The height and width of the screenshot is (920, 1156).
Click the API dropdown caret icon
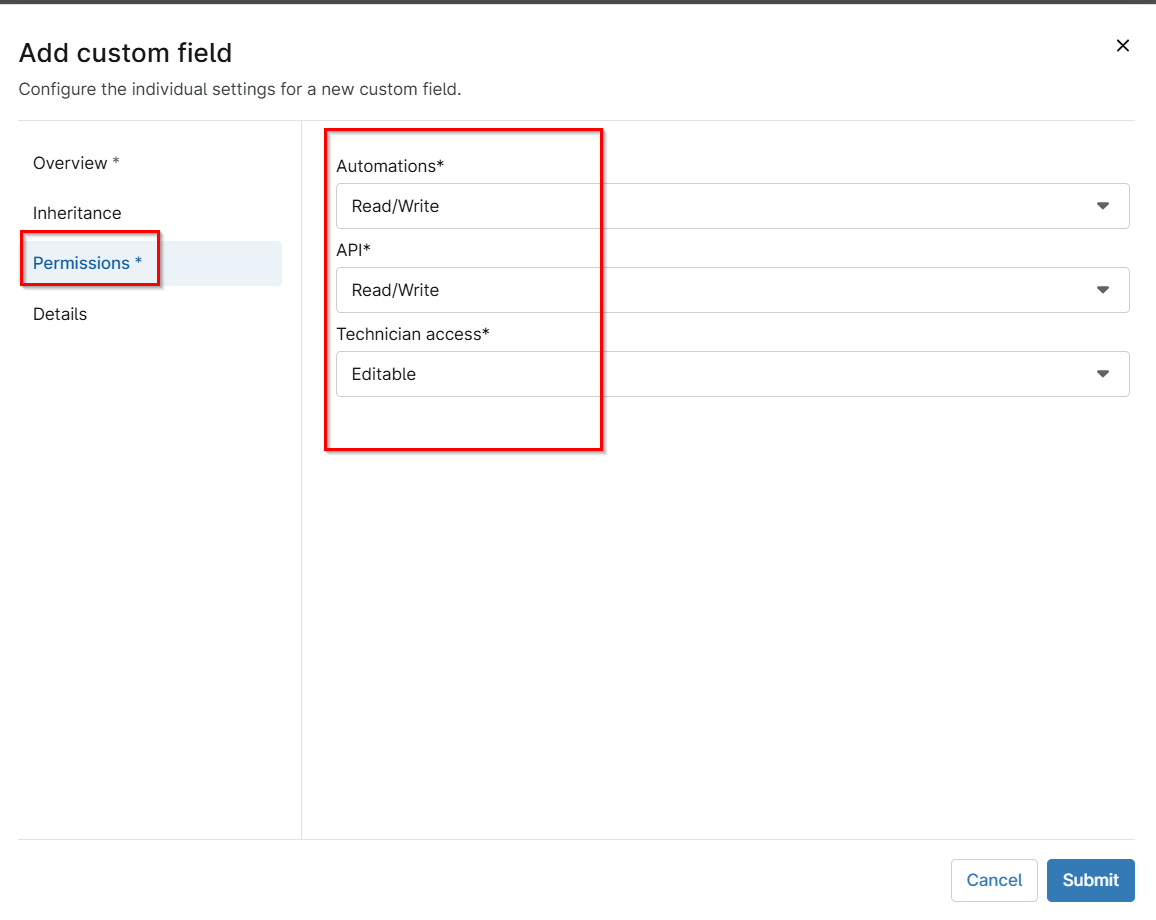pyautogui.click(x=1103, y=290)
